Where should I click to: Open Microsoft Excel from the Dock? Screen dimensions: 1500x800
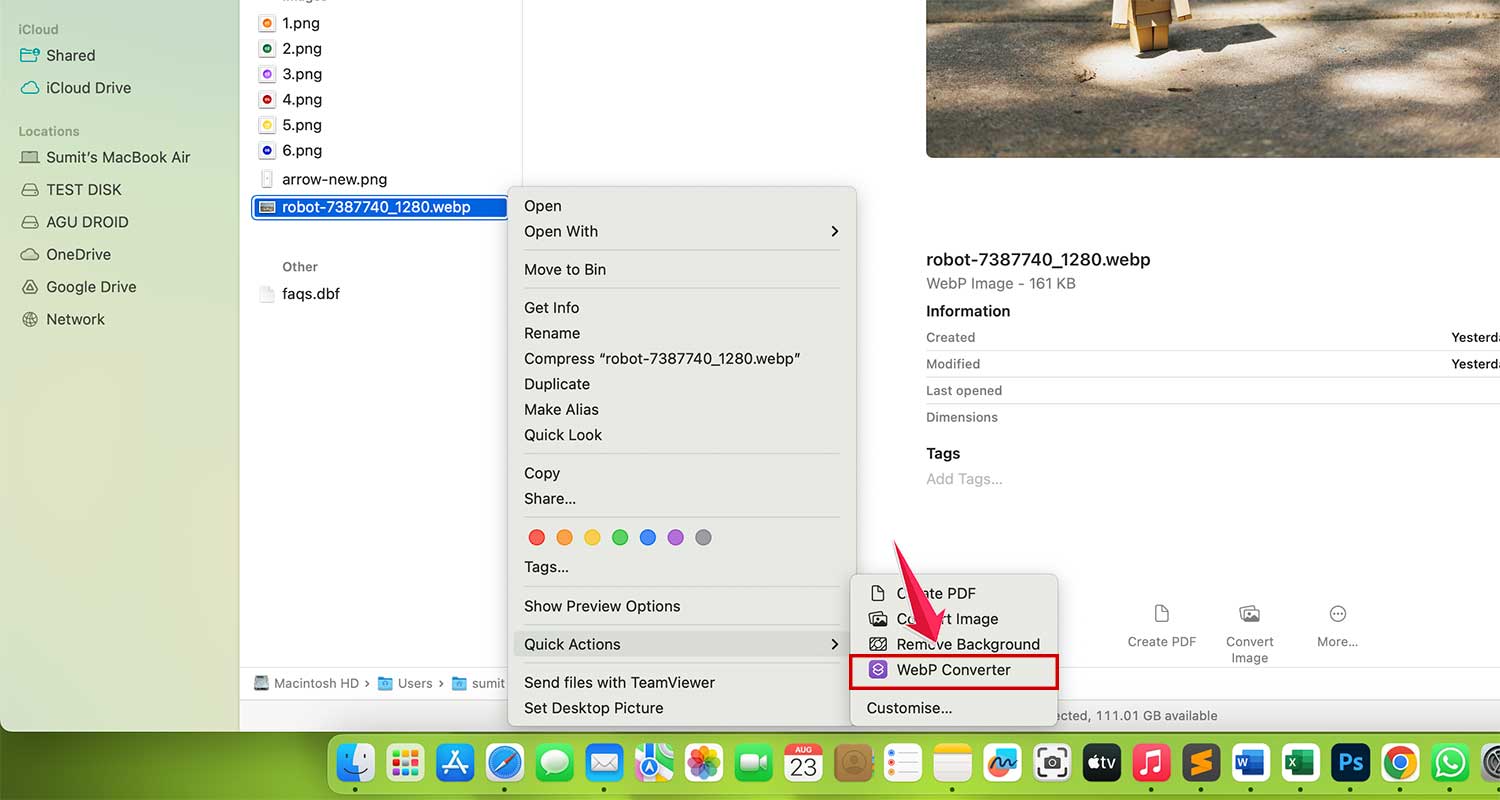pyautogui.click(x=1300, y=763)
